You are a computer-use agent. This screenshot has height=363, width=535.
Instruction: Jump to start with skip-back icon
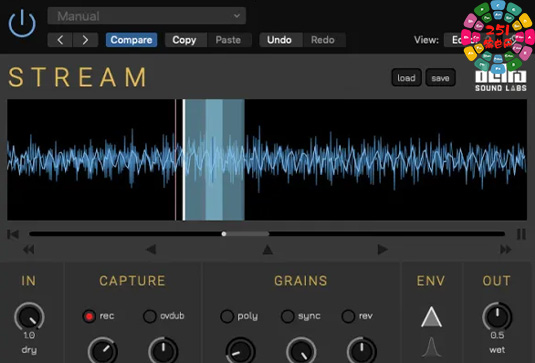[13, 234]
